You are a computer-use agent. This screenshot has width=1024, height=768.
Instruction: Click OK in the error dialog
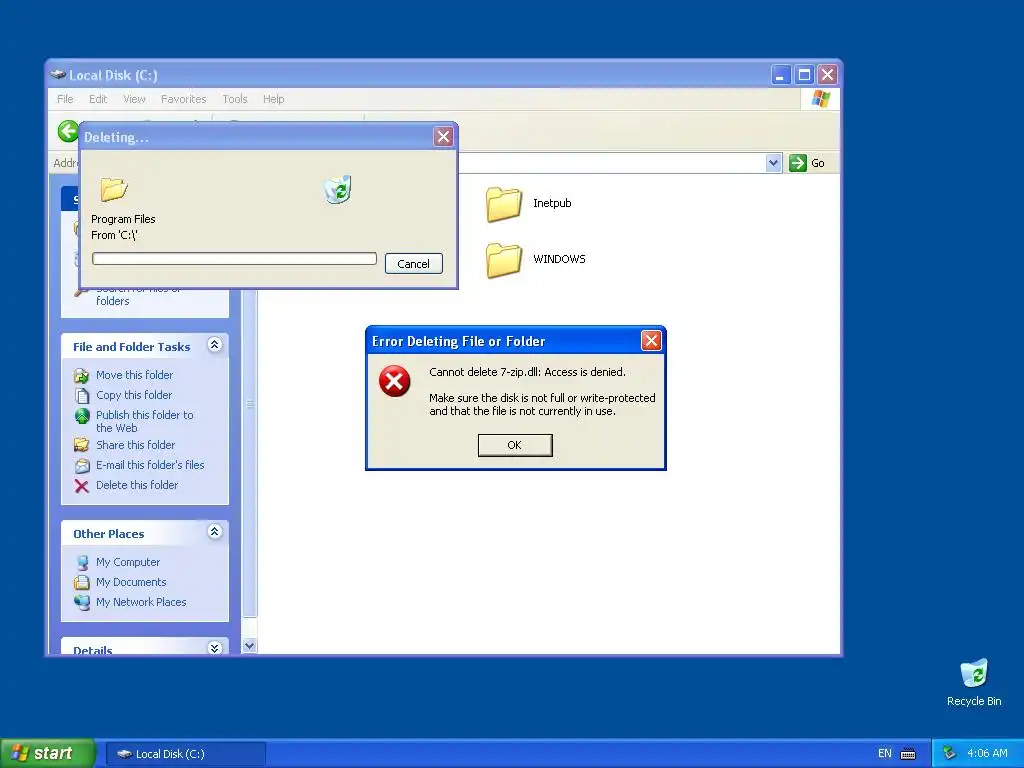pos(515,445)
